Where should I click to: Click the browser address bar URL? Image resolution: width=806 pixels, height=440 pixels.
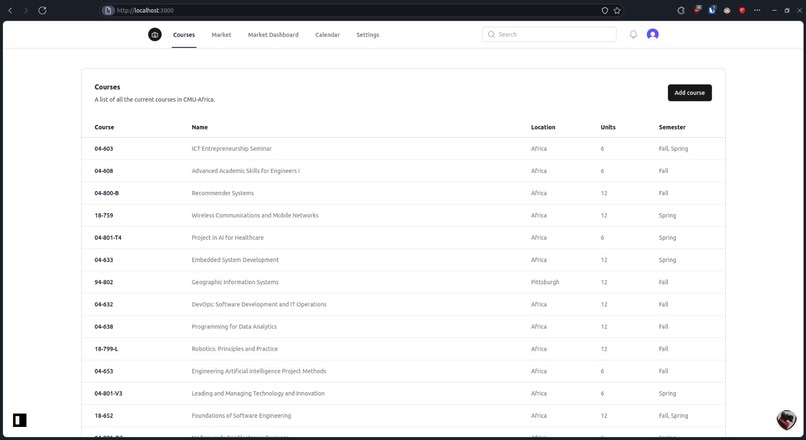145,10
